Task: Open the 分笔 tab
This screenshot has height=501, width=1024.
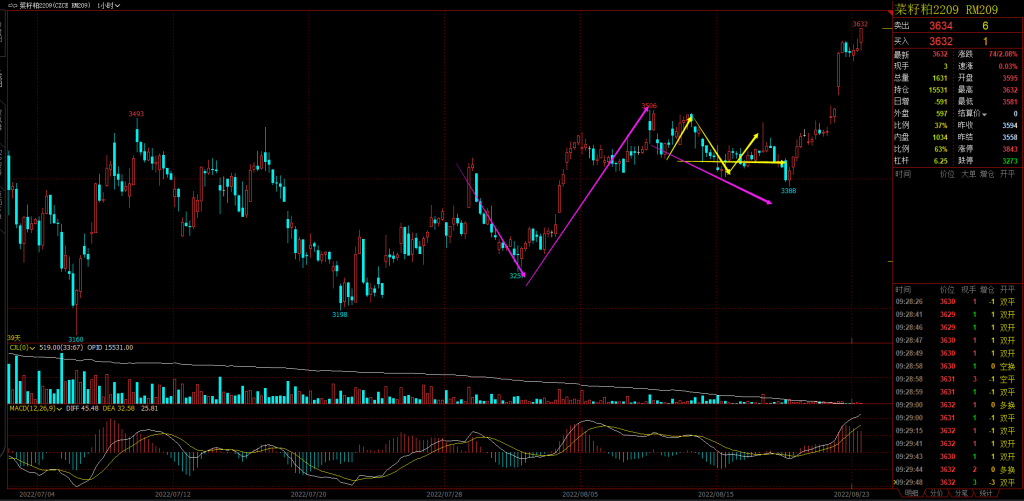Action: click(x=961, y=493)
